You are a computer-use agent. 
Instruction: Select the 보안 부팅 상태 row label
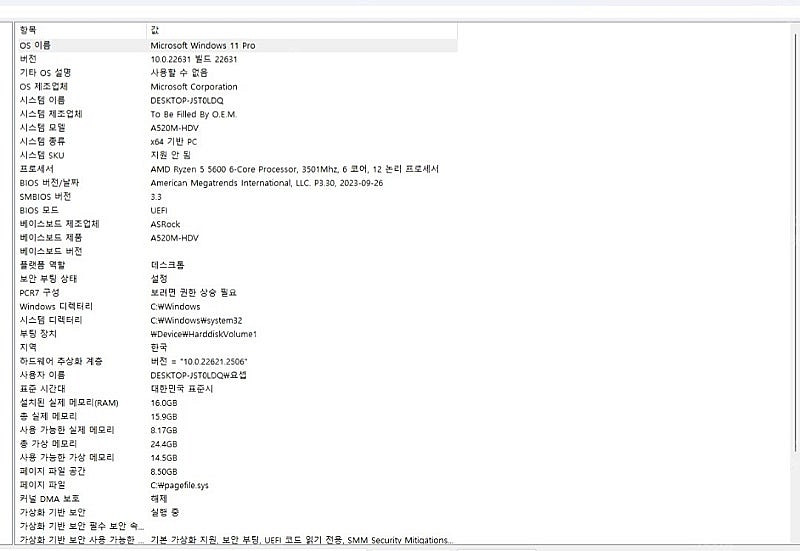[x=48, y=279]
